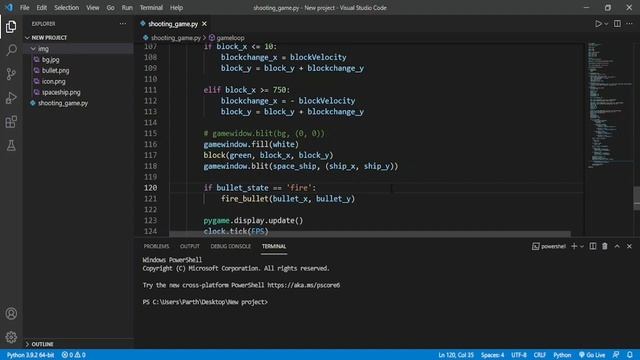Open Explorer views and more actions ellipsis
The image size is (640, 360).
coord(123,24)
